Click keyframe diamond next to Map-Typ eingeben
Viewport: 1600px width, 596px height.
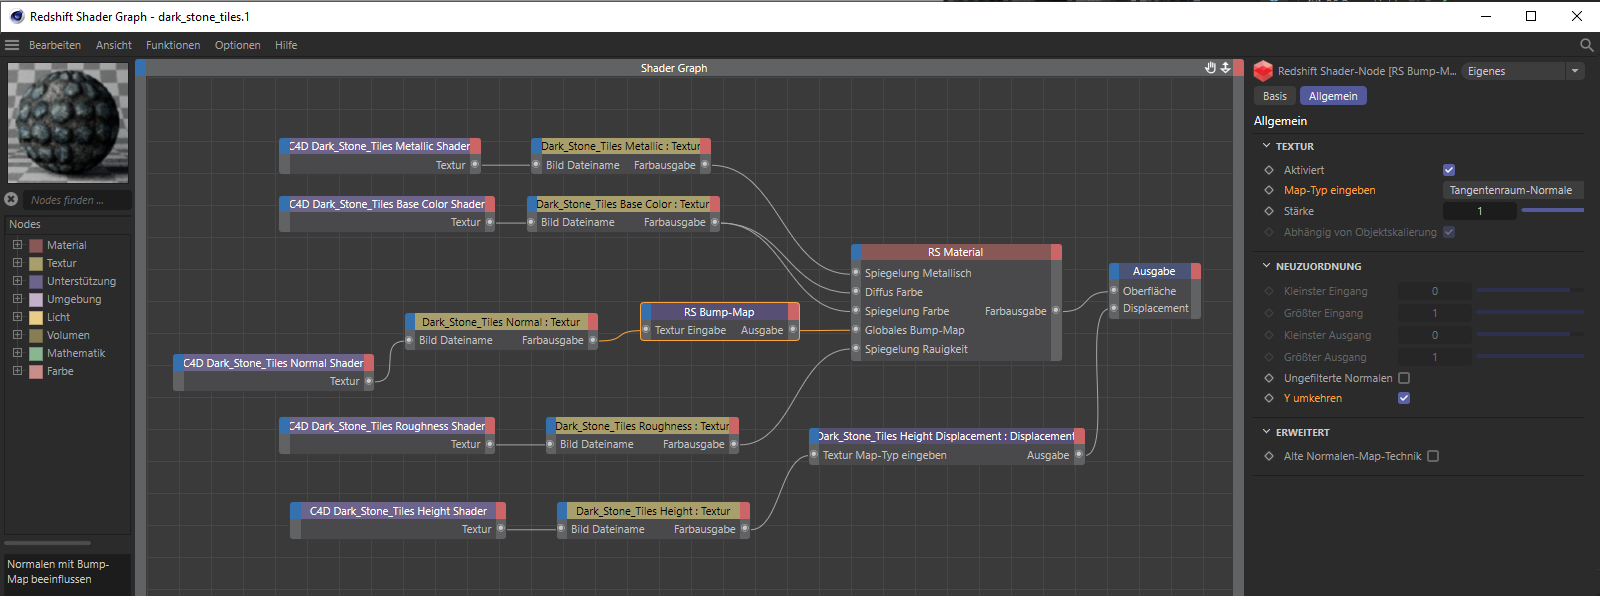[1269, 190]
